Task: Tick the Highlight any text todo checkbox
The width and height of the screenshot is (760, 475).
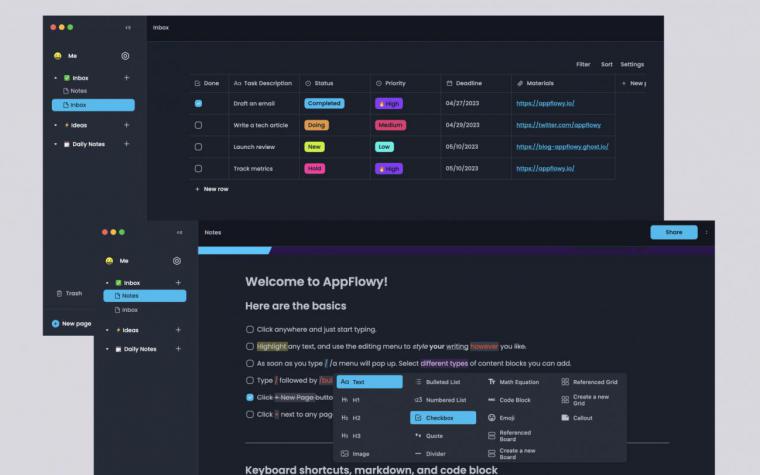Action: point(250,347)
